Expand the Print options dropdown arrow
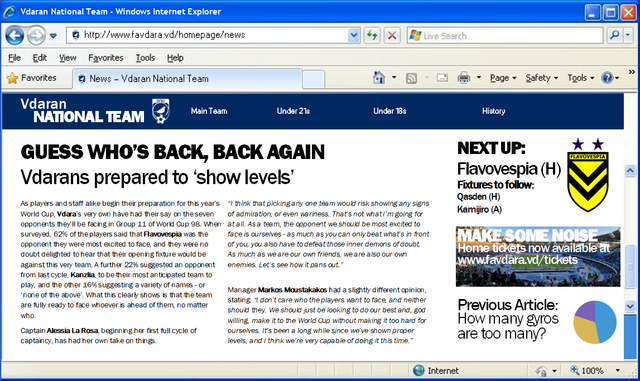Viewport: 640px width, 381px height. [x=479, y=78]
